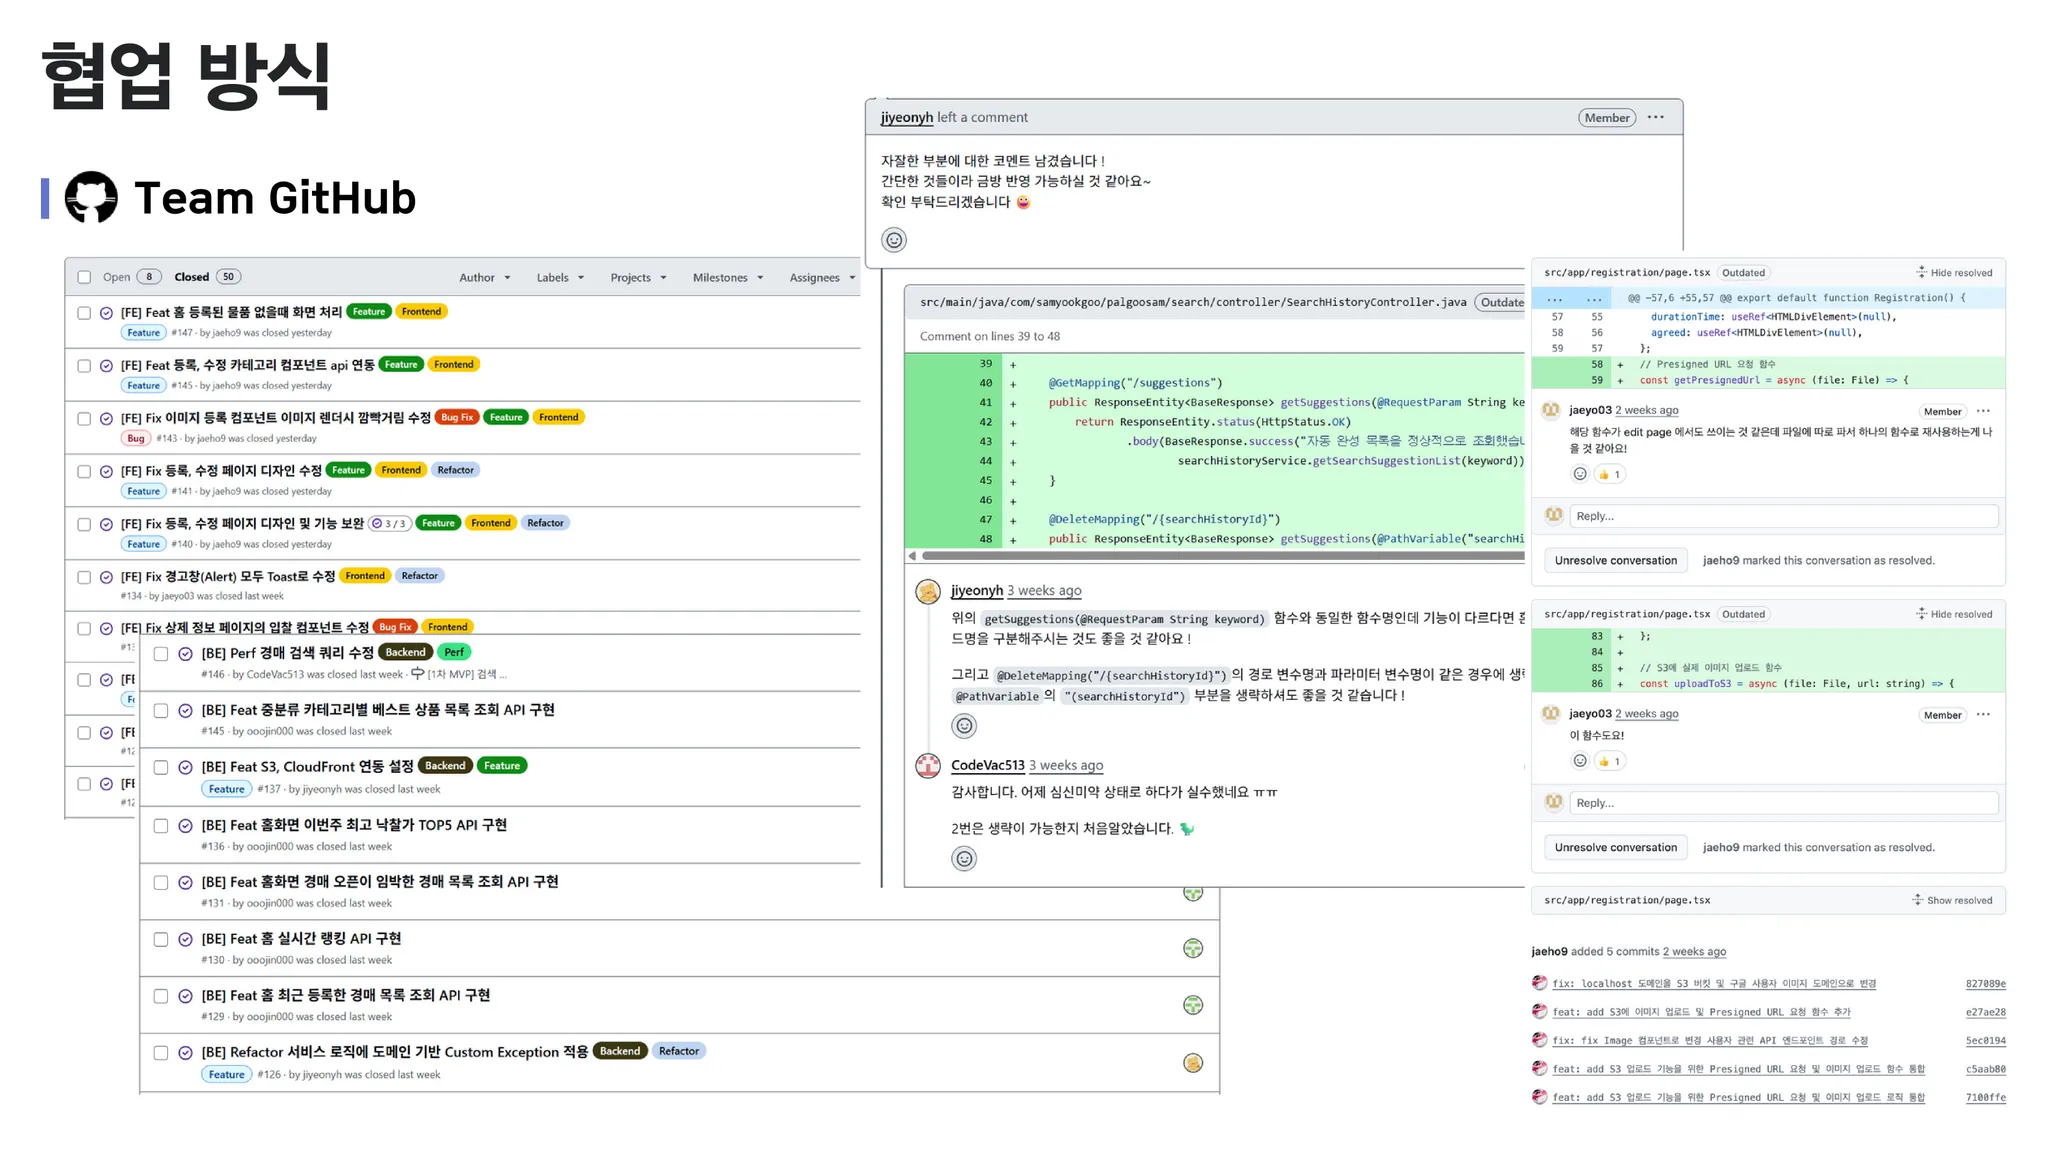Click assignee avatar on BE issue #129 row
This screenshot has height=1152, width=2048.
1193,1005
